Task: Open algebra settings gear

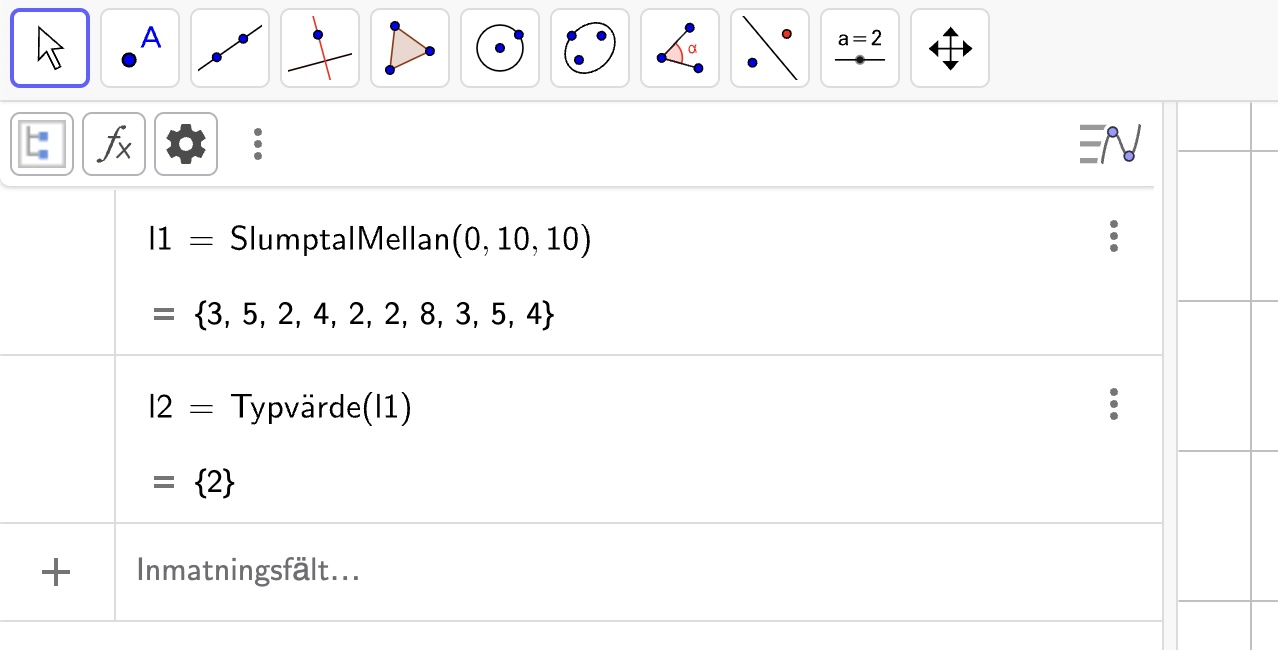Action: (186, 144)
